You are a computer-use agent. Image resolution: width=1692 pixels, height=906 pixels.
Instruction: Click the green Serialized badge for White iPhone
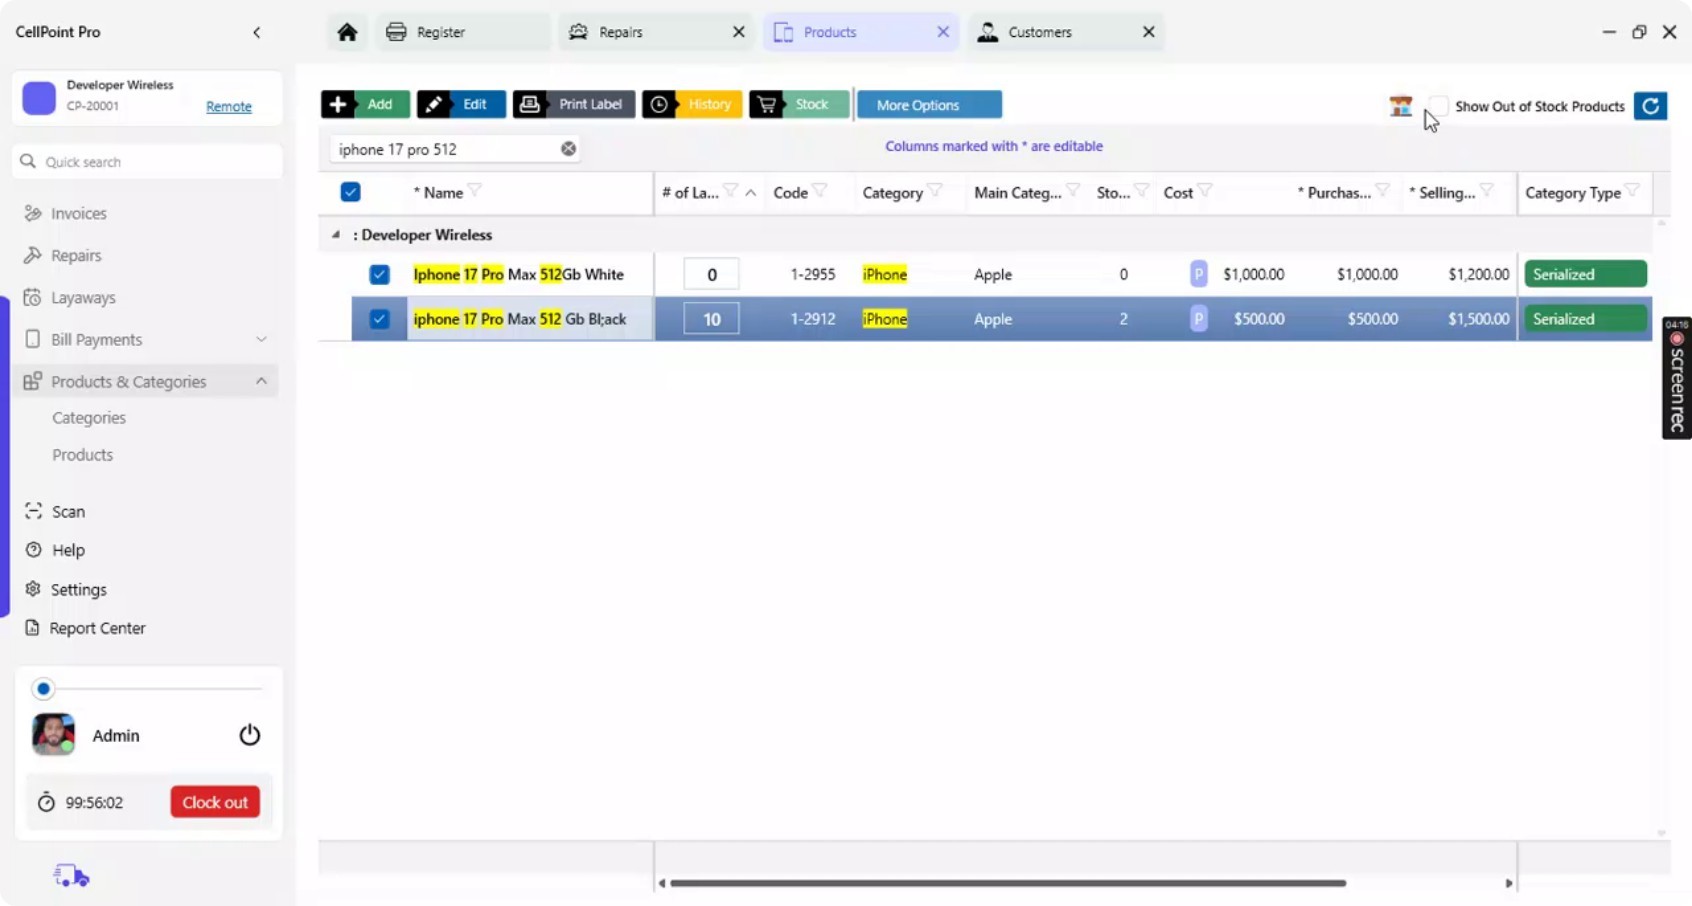click(1585, 274)
